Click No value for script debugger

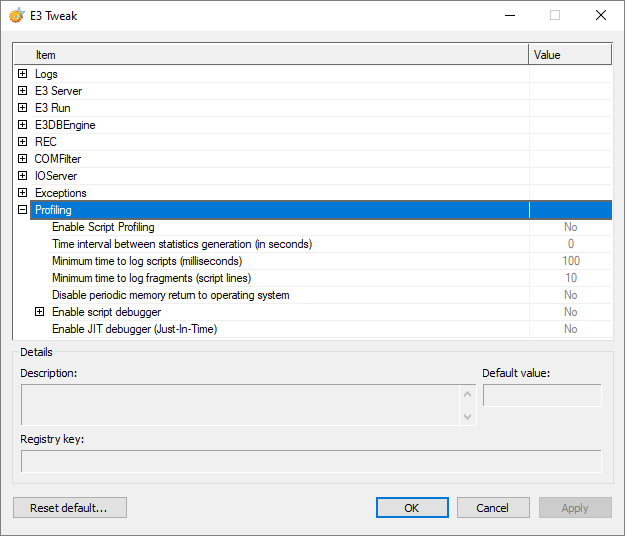tap(570, 312)
